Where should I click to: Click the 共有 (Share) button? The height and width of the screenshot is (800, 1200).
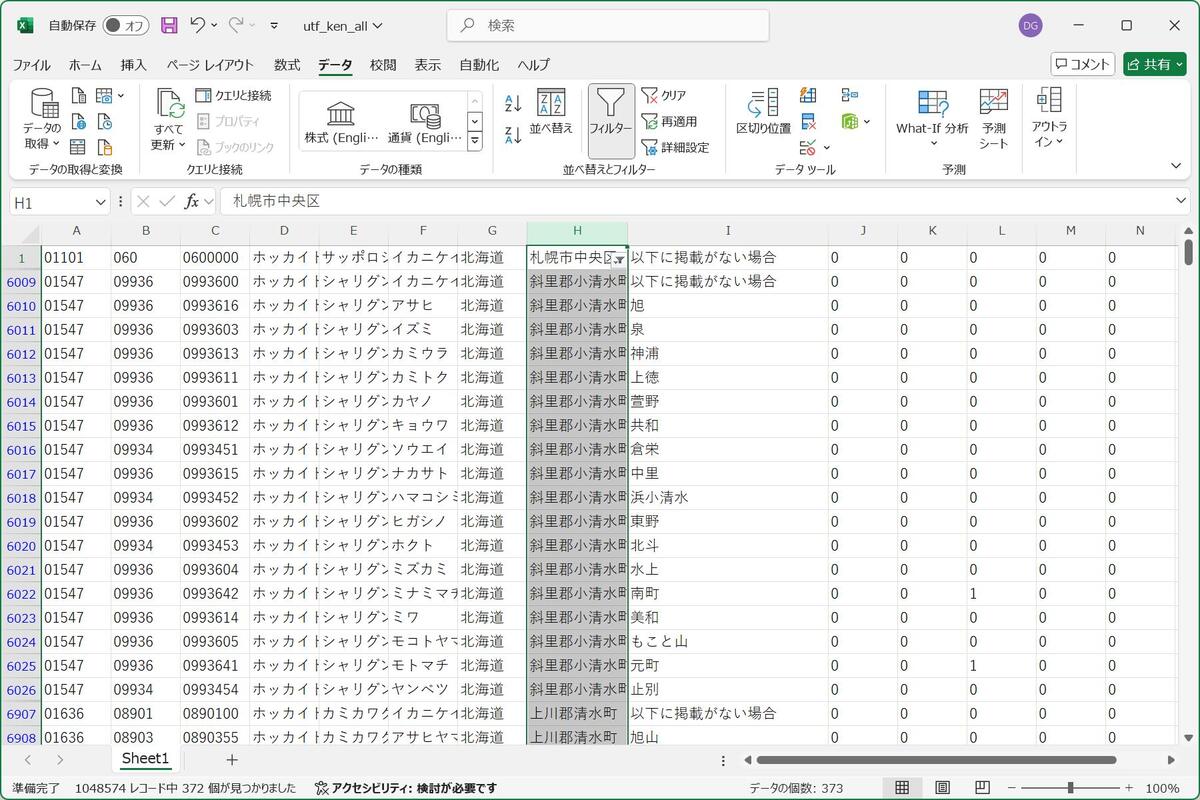tap(1155, 64)
